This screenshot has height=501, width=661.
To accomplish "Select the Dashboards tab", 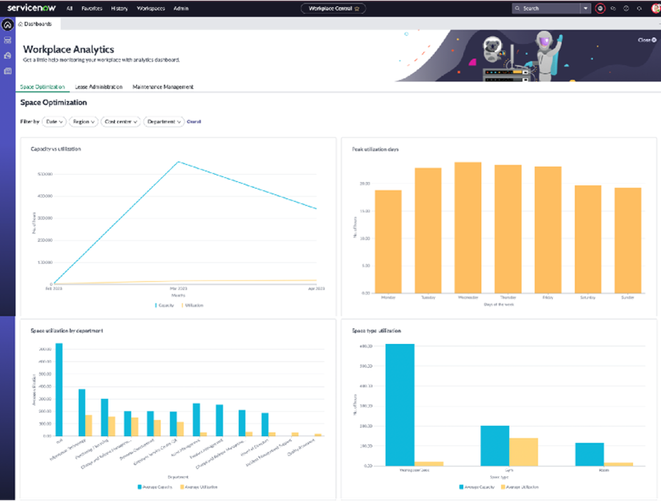I will 38,24.
